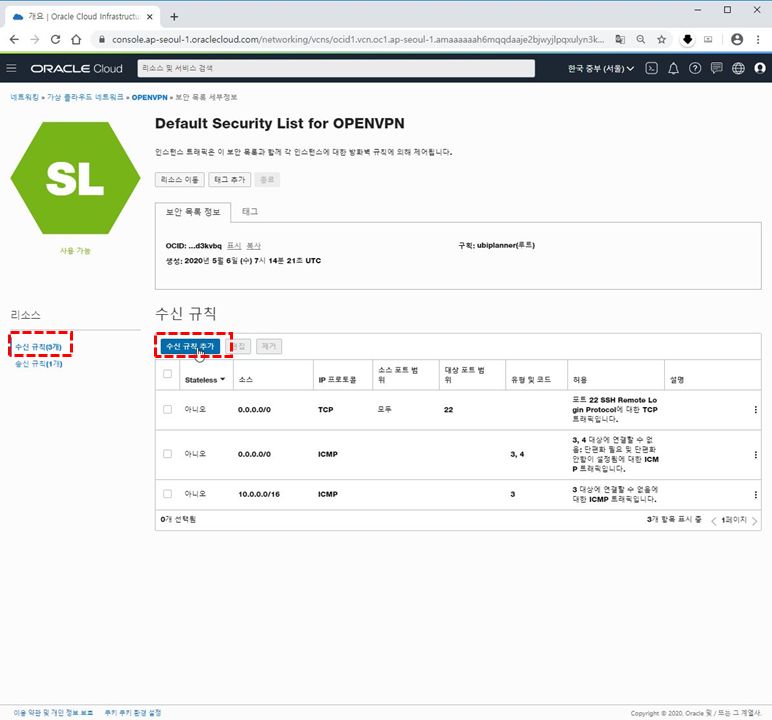Image resolution: width=772 pixels, height=720 pixels.
Task: Open 네트워킹 breadcrumb link
Action: [25, 98]
